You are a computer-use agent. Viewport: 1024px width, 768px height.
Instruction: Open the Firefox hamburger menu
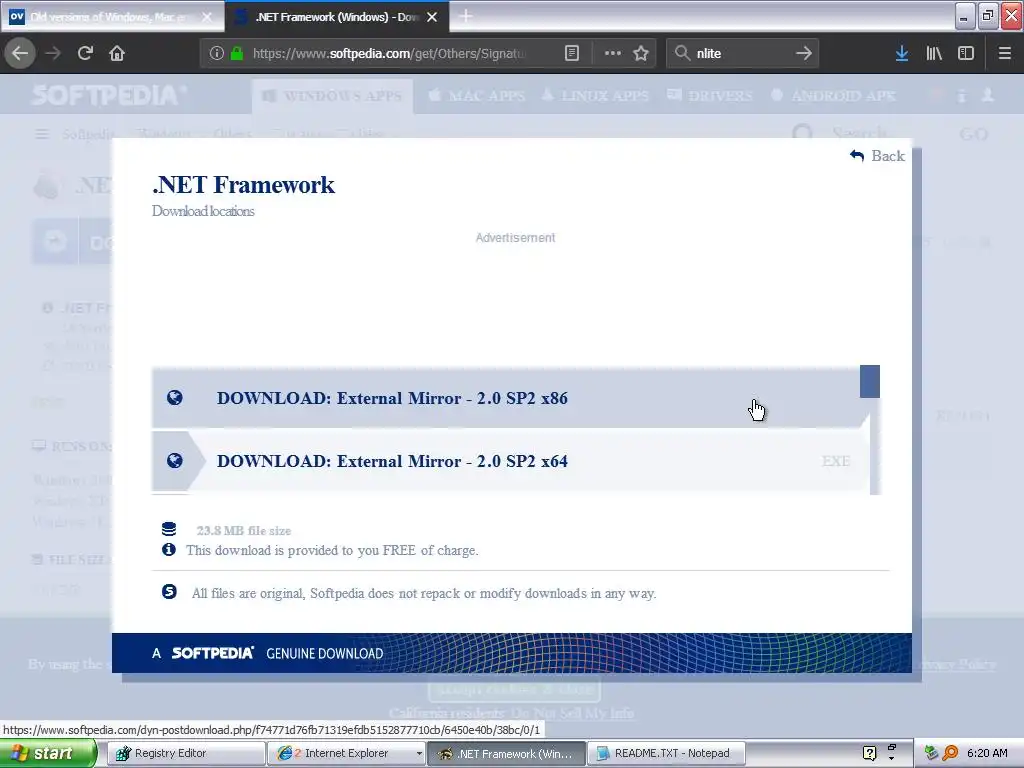(x=1004, y=54)
